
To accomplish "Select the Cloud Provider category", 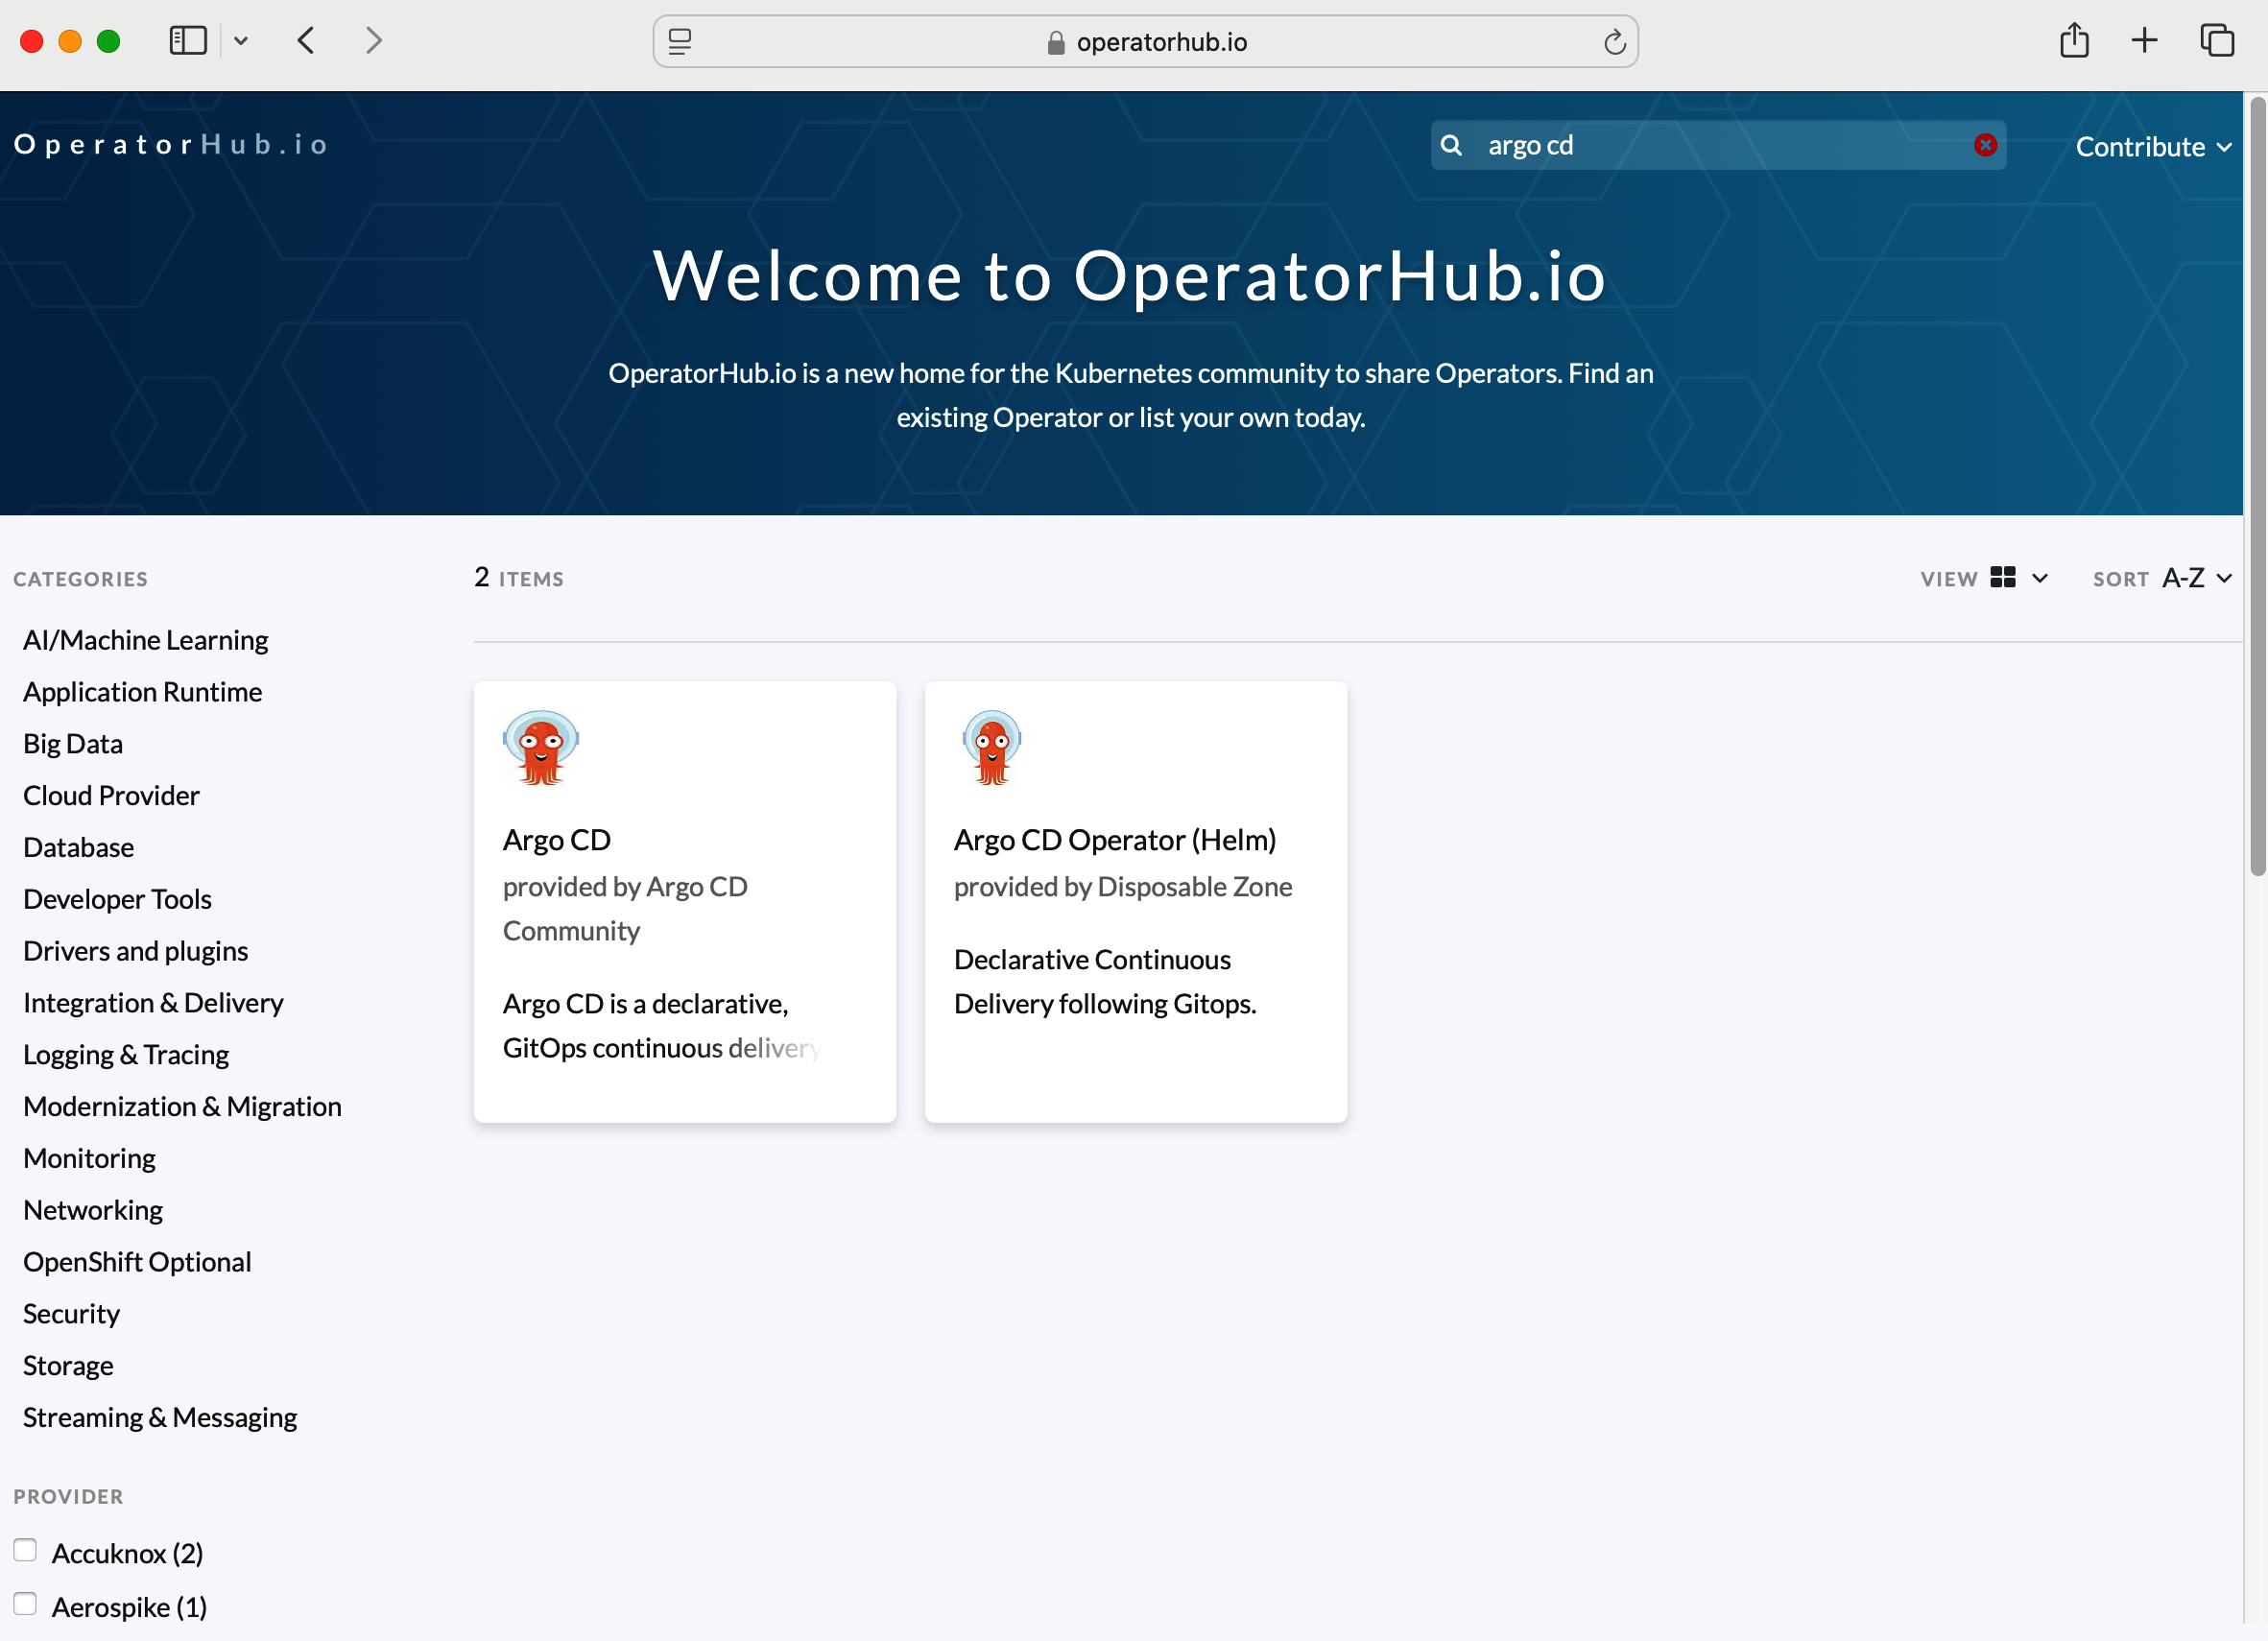I will tap(112, 796).
